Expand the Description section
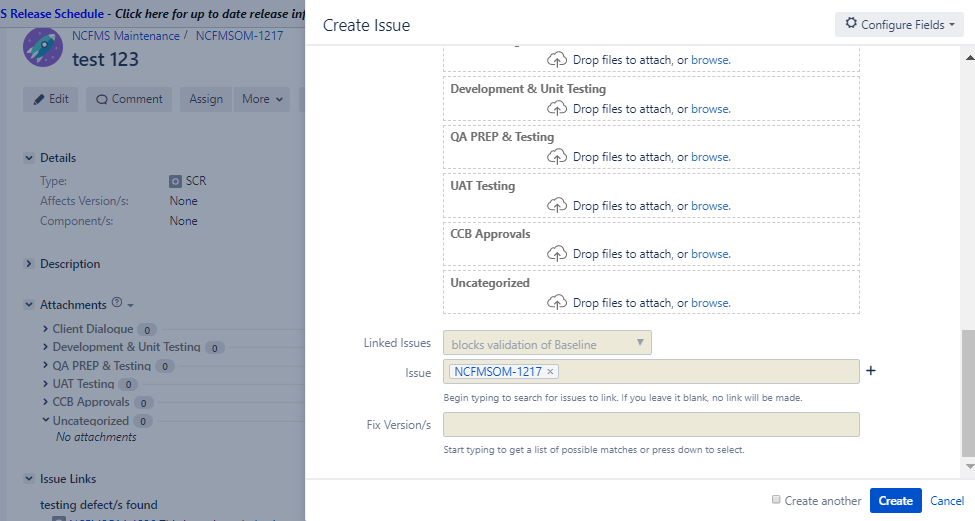Screen dimensions: 975x521 (29, 264)
